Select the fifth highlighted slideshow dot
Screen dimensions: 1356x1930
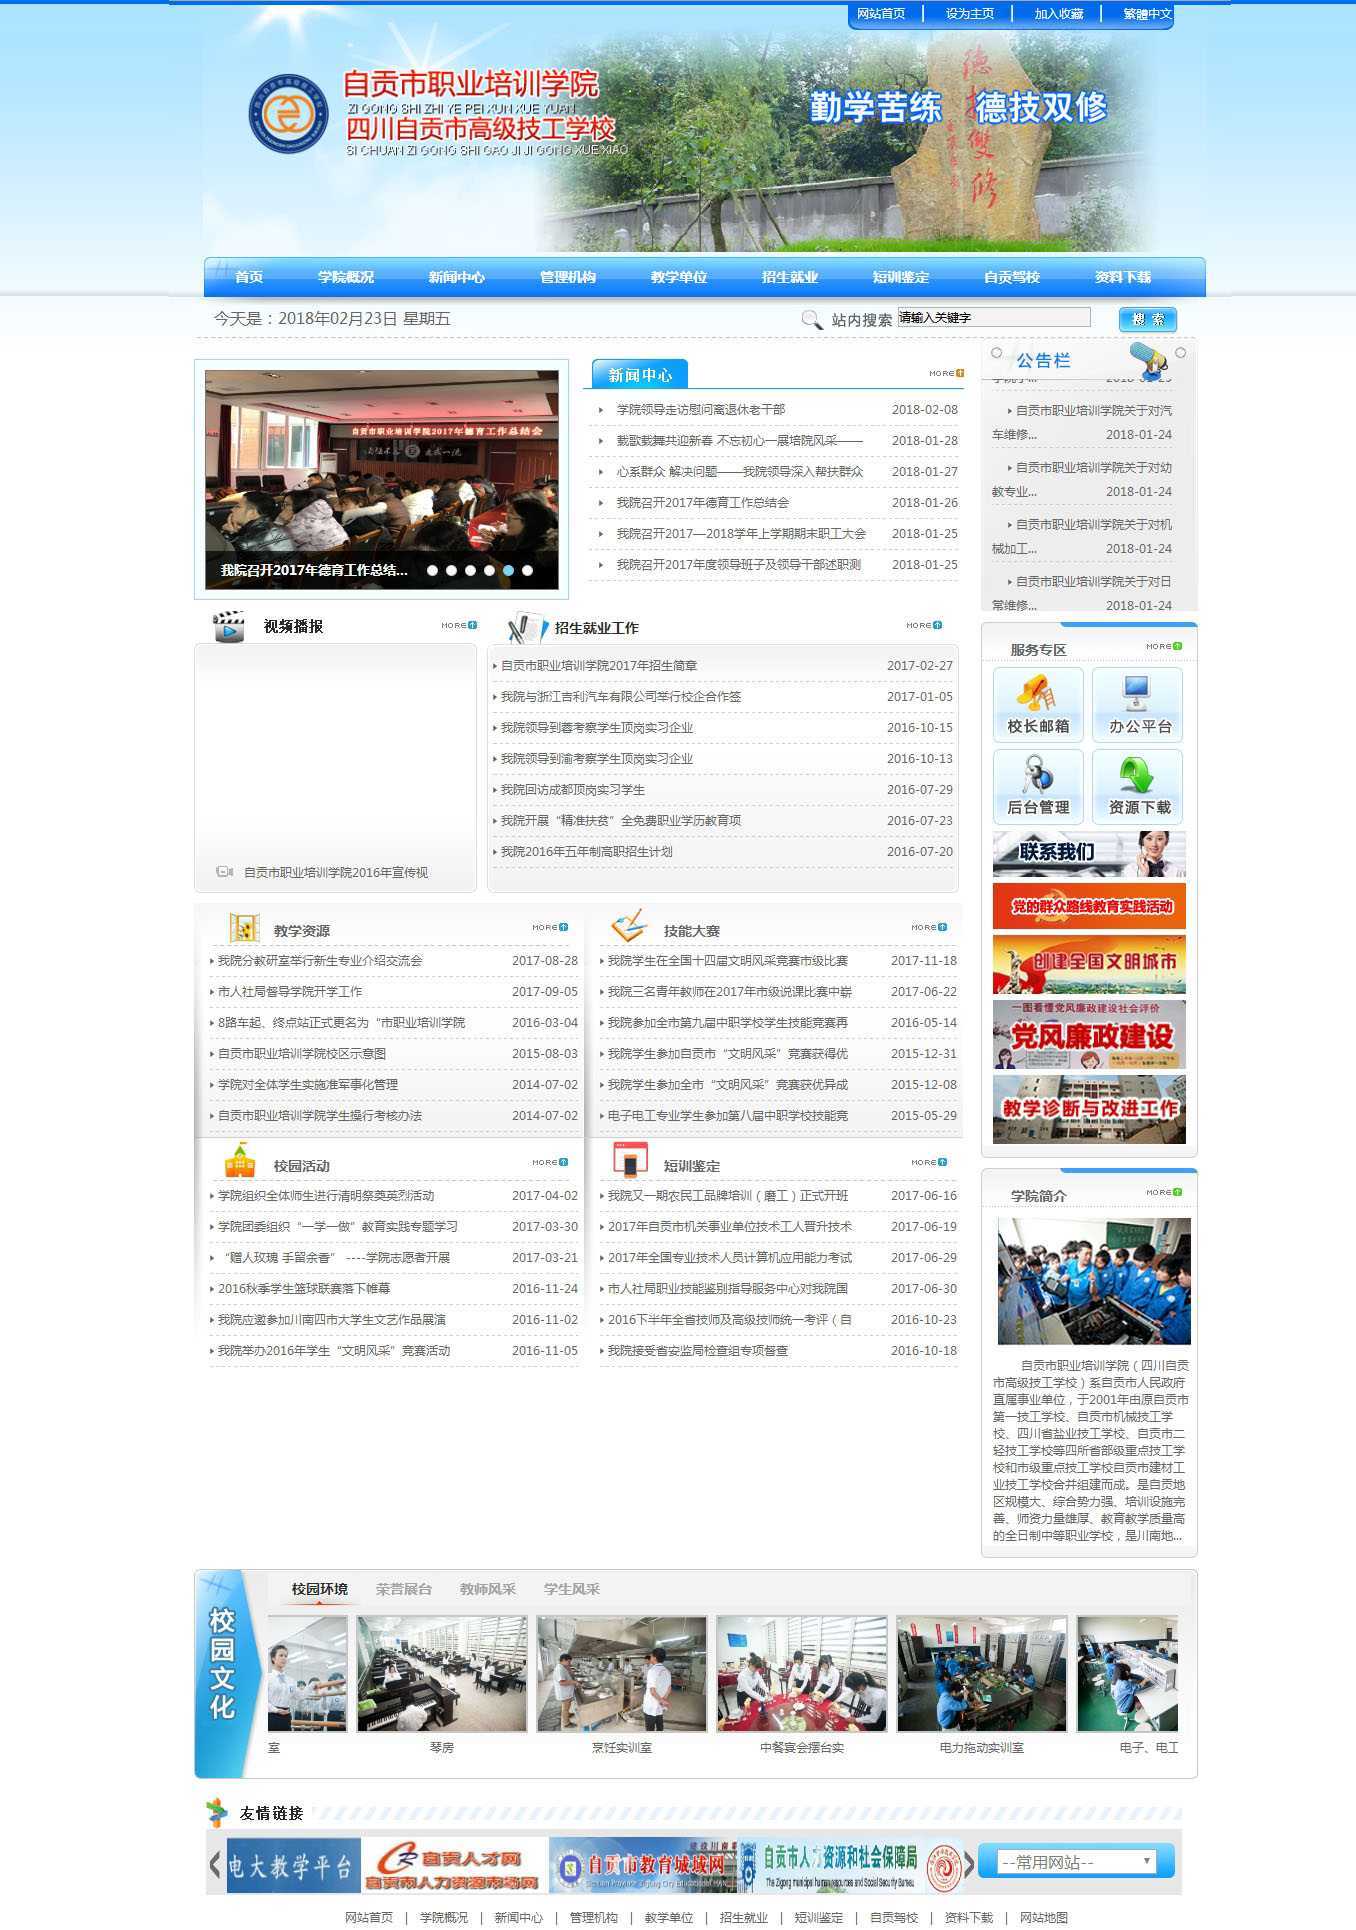(x=508, y=570)
